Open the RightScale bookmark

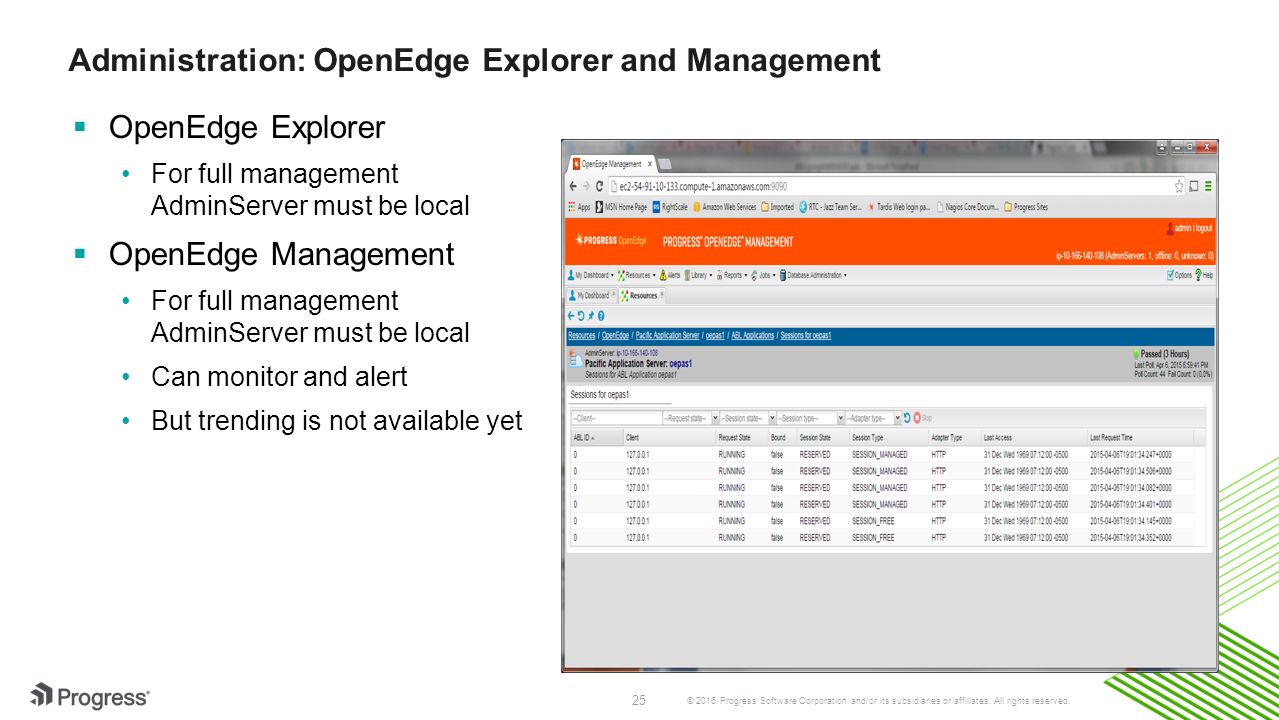[670, 207]
